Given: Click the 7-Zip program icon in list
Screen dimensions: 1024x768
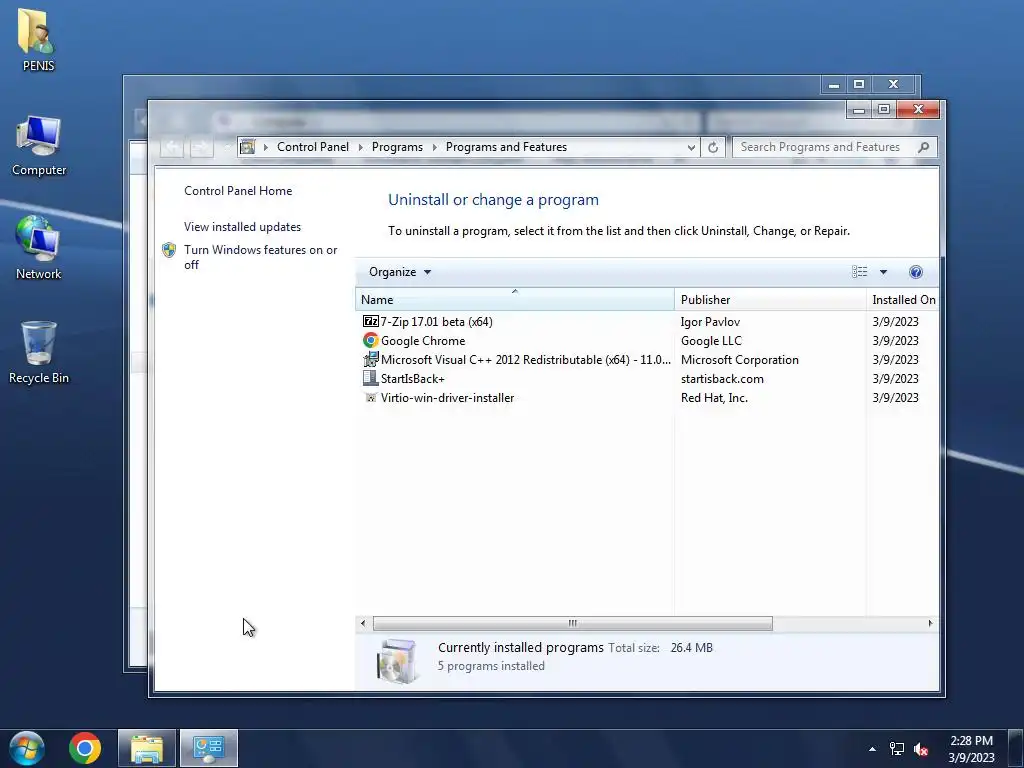Looking at the screenshot, I should [370, 321].
